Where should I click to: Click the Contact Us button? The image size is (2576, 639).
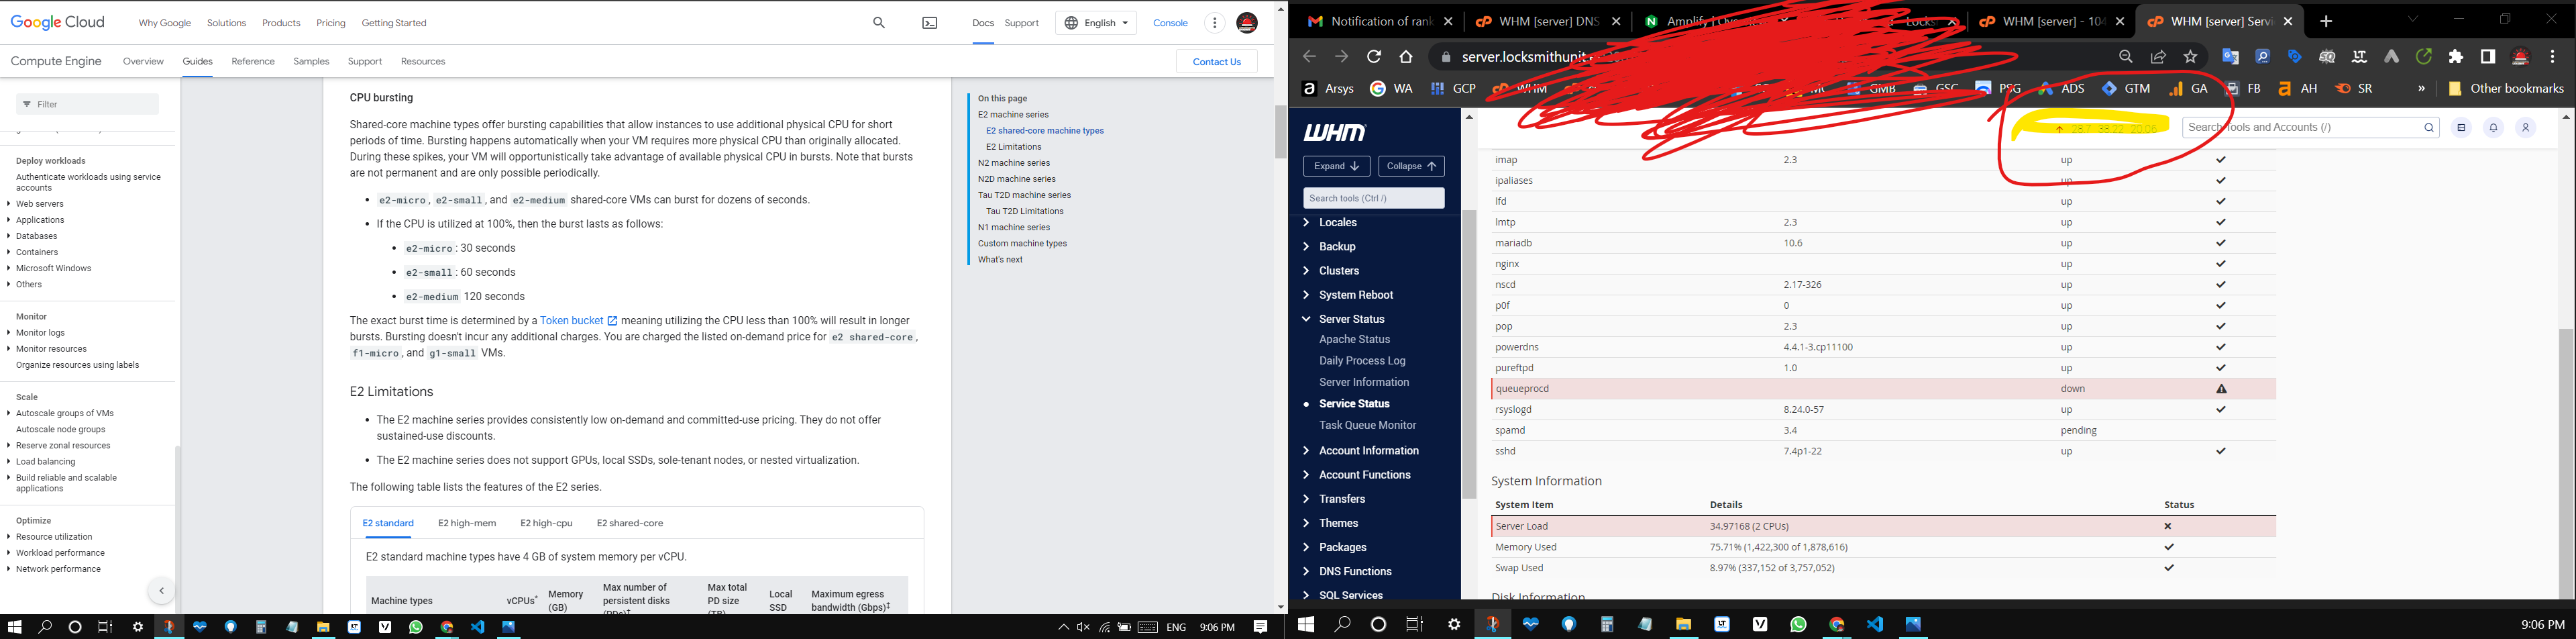coord(1216,62)
